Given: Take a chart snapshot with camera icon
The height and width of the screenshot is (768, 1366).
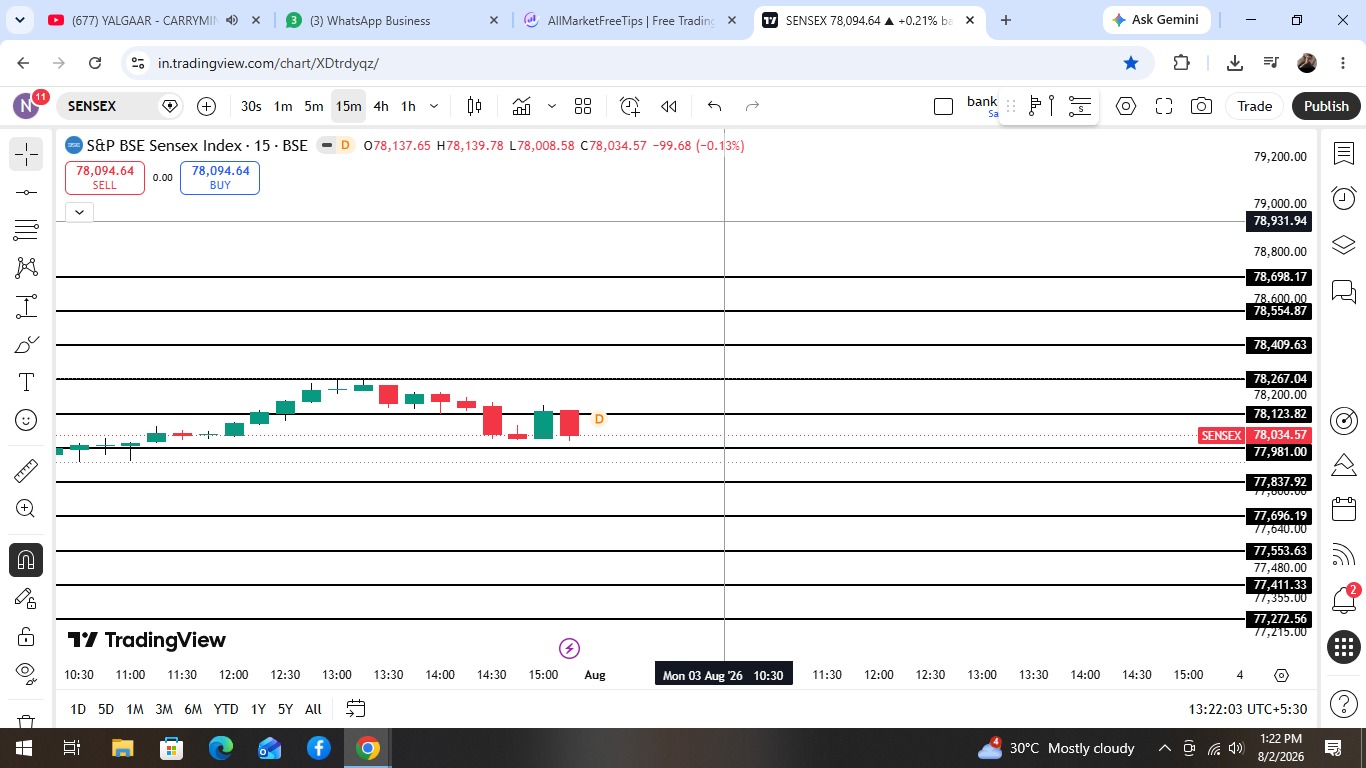Looking at the screenshot, I should [1202, 106].
